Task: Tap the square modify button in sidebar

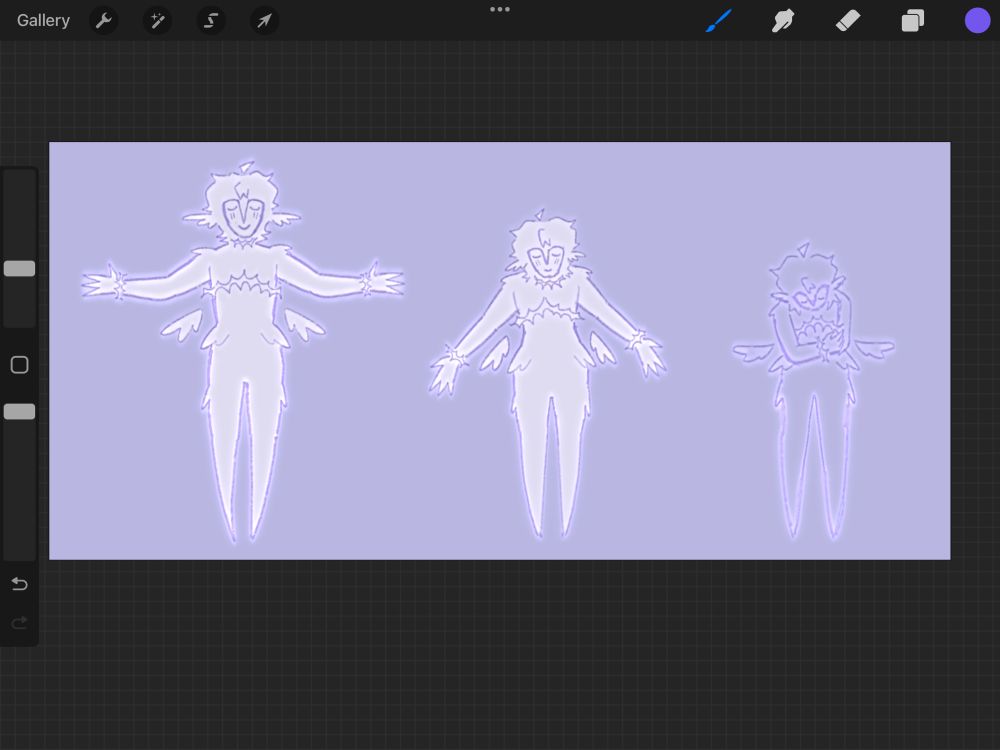Action: point(20,365)
